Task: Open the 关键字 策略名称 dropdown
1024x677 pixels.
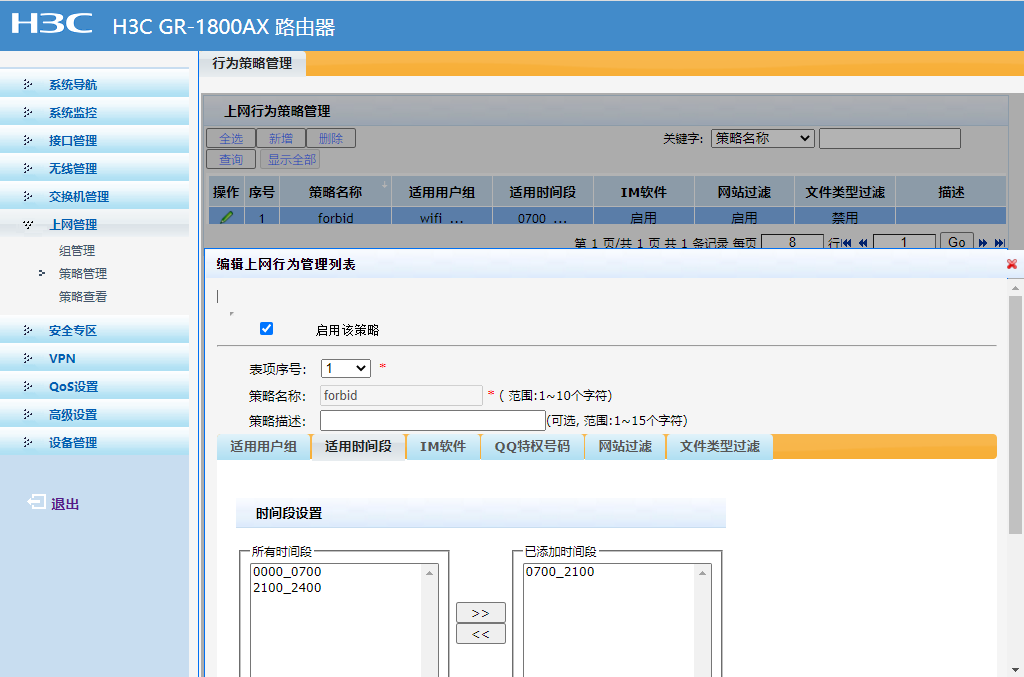Action: [762, 138]
